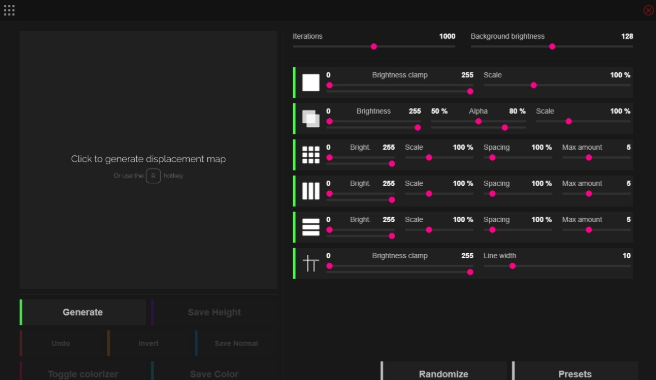
Task: Click preview area to generate displacement map
Action: [149, 160]
